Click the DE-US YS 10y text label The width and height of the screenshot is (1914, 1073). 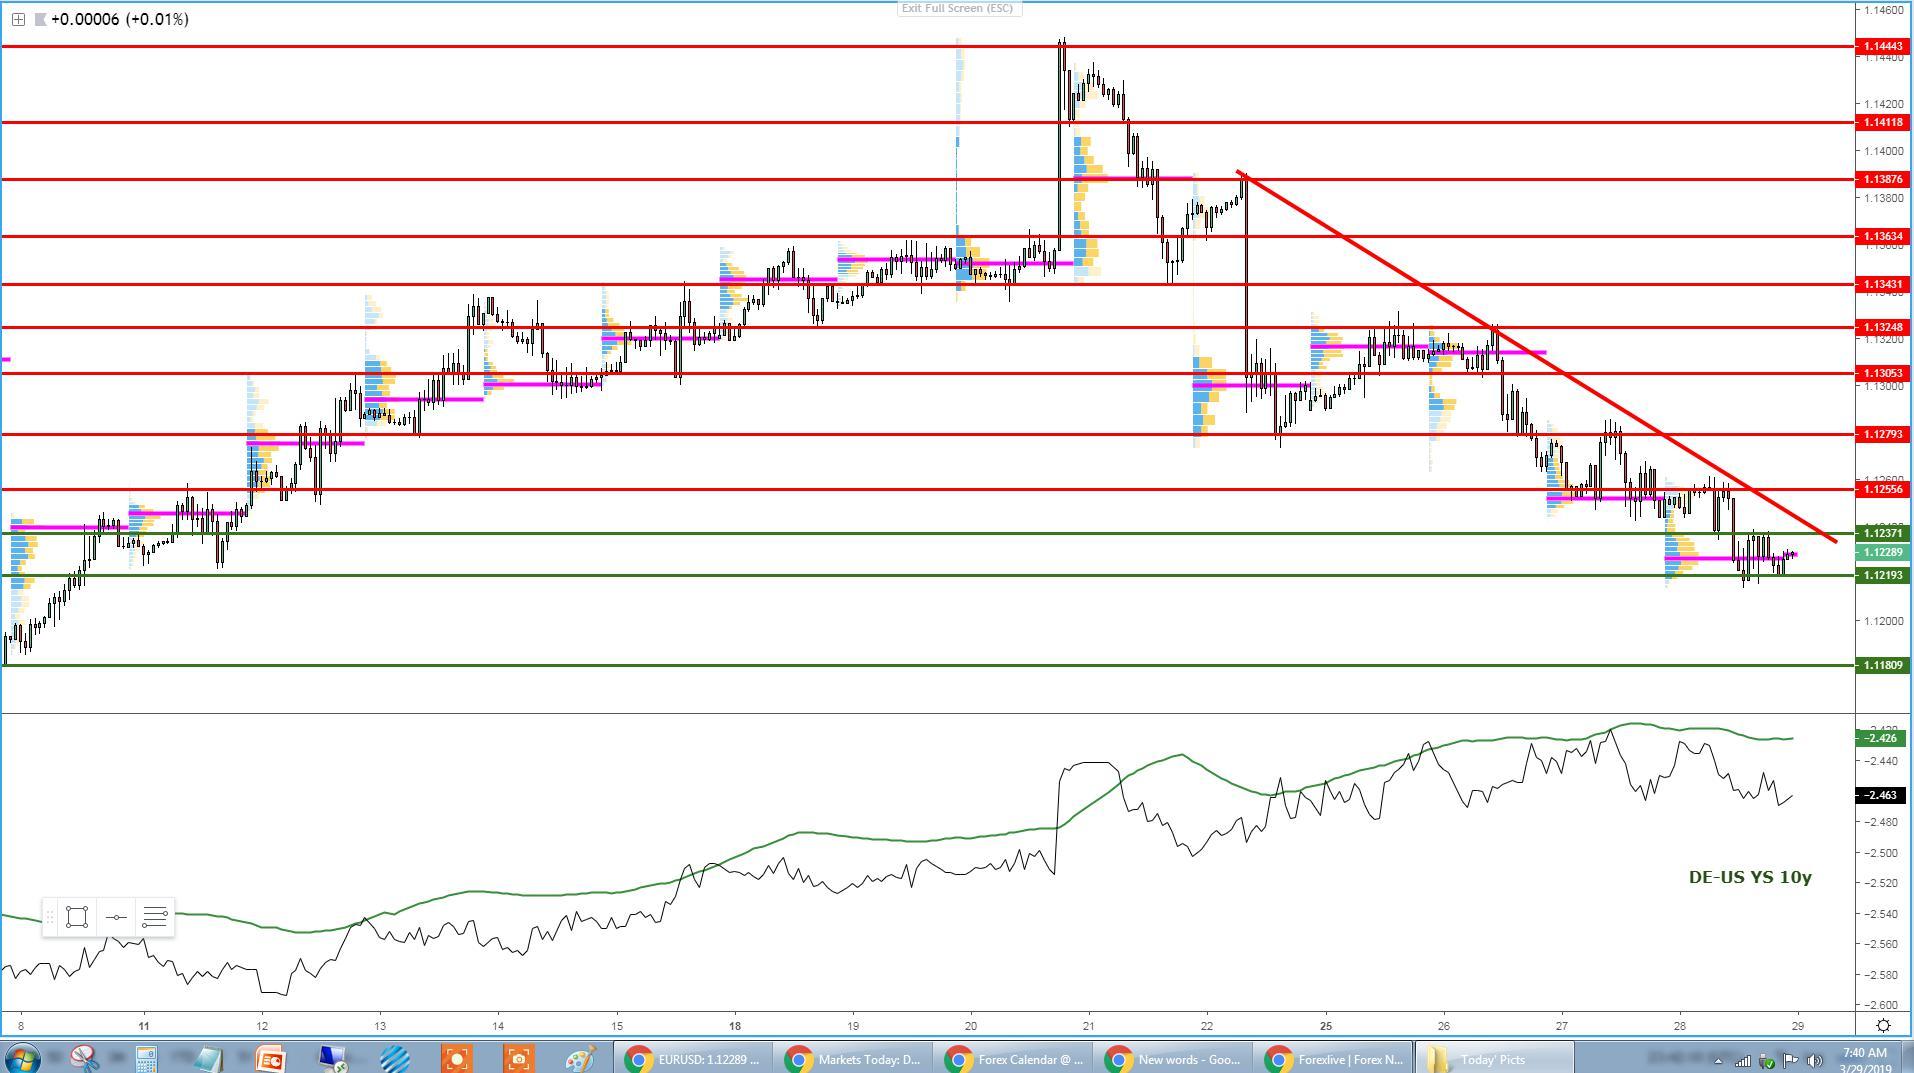tap(1750, 877)
